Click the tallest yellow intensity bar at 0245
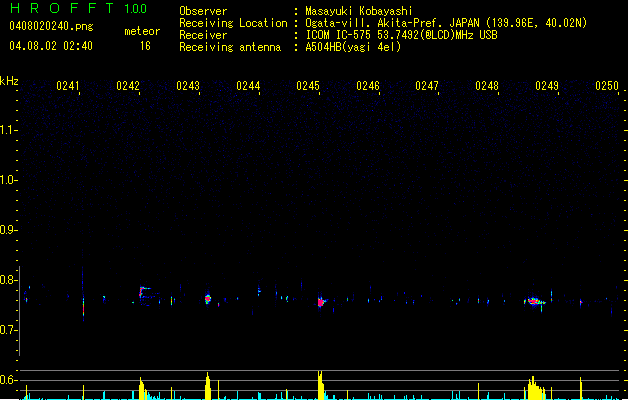The width and height of the screenshot is (629, 400). click(320, 385)
